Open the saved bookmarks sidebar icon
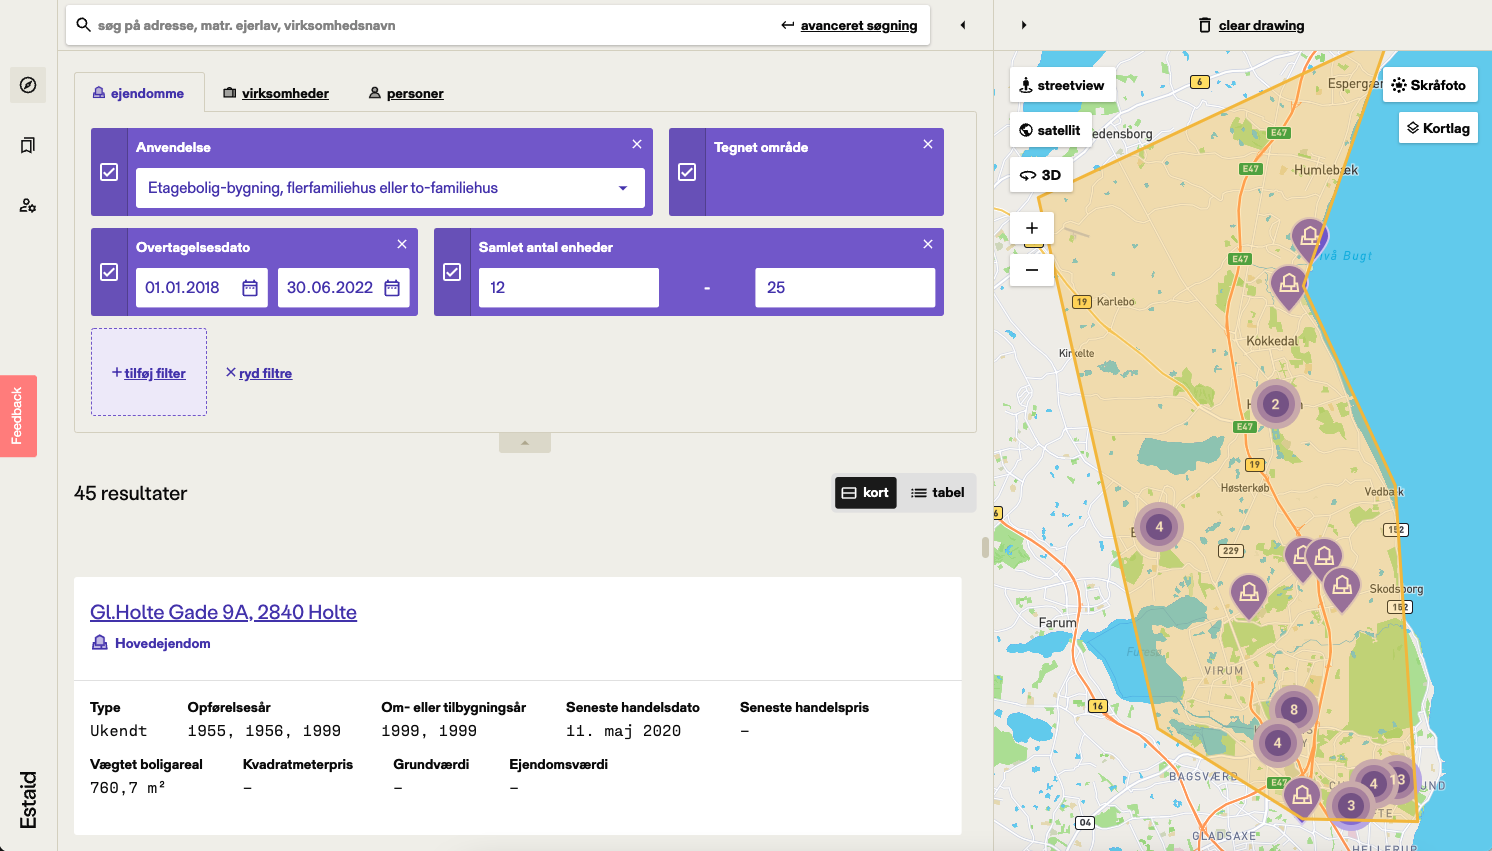Screen dimensions: 1492x851 28,146
